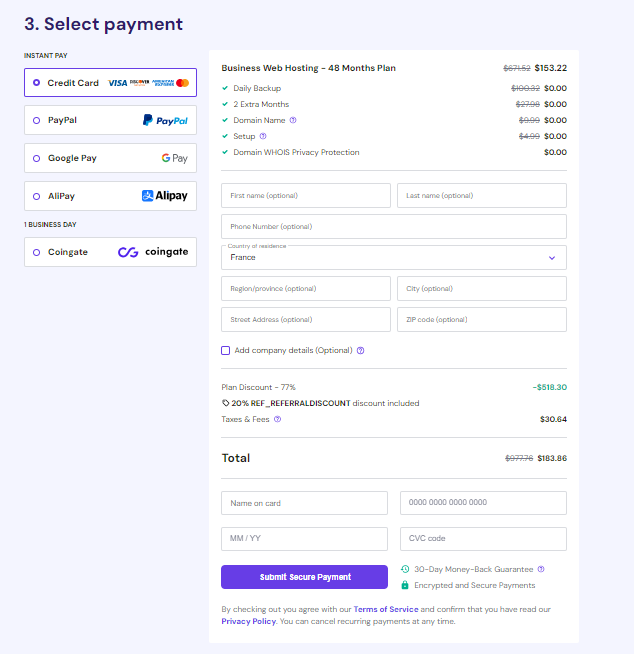The height and width of the screenshot is (654, 634).
Task: Click the G Pay logo
Action: 175,158
